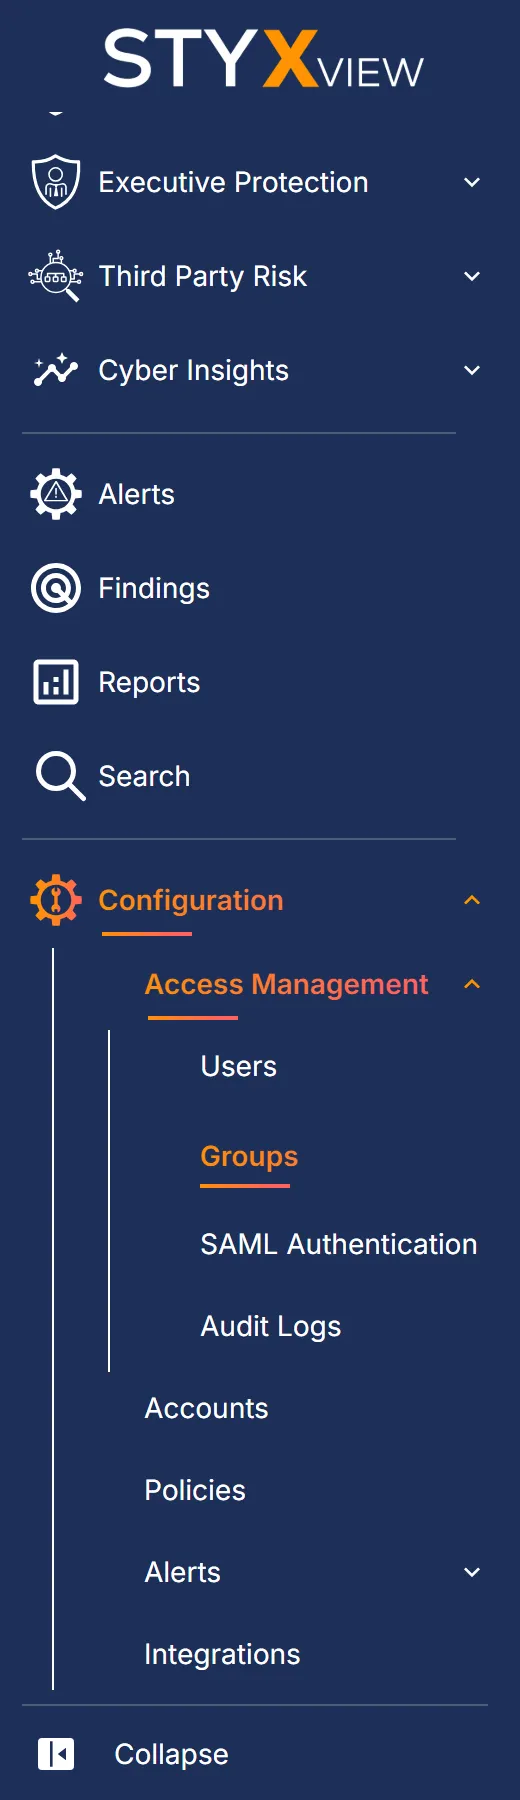Image resolution: width=520 pixels, height=1800 pixels.
Task: Open the Executive Protection menu
Action: 233,182
